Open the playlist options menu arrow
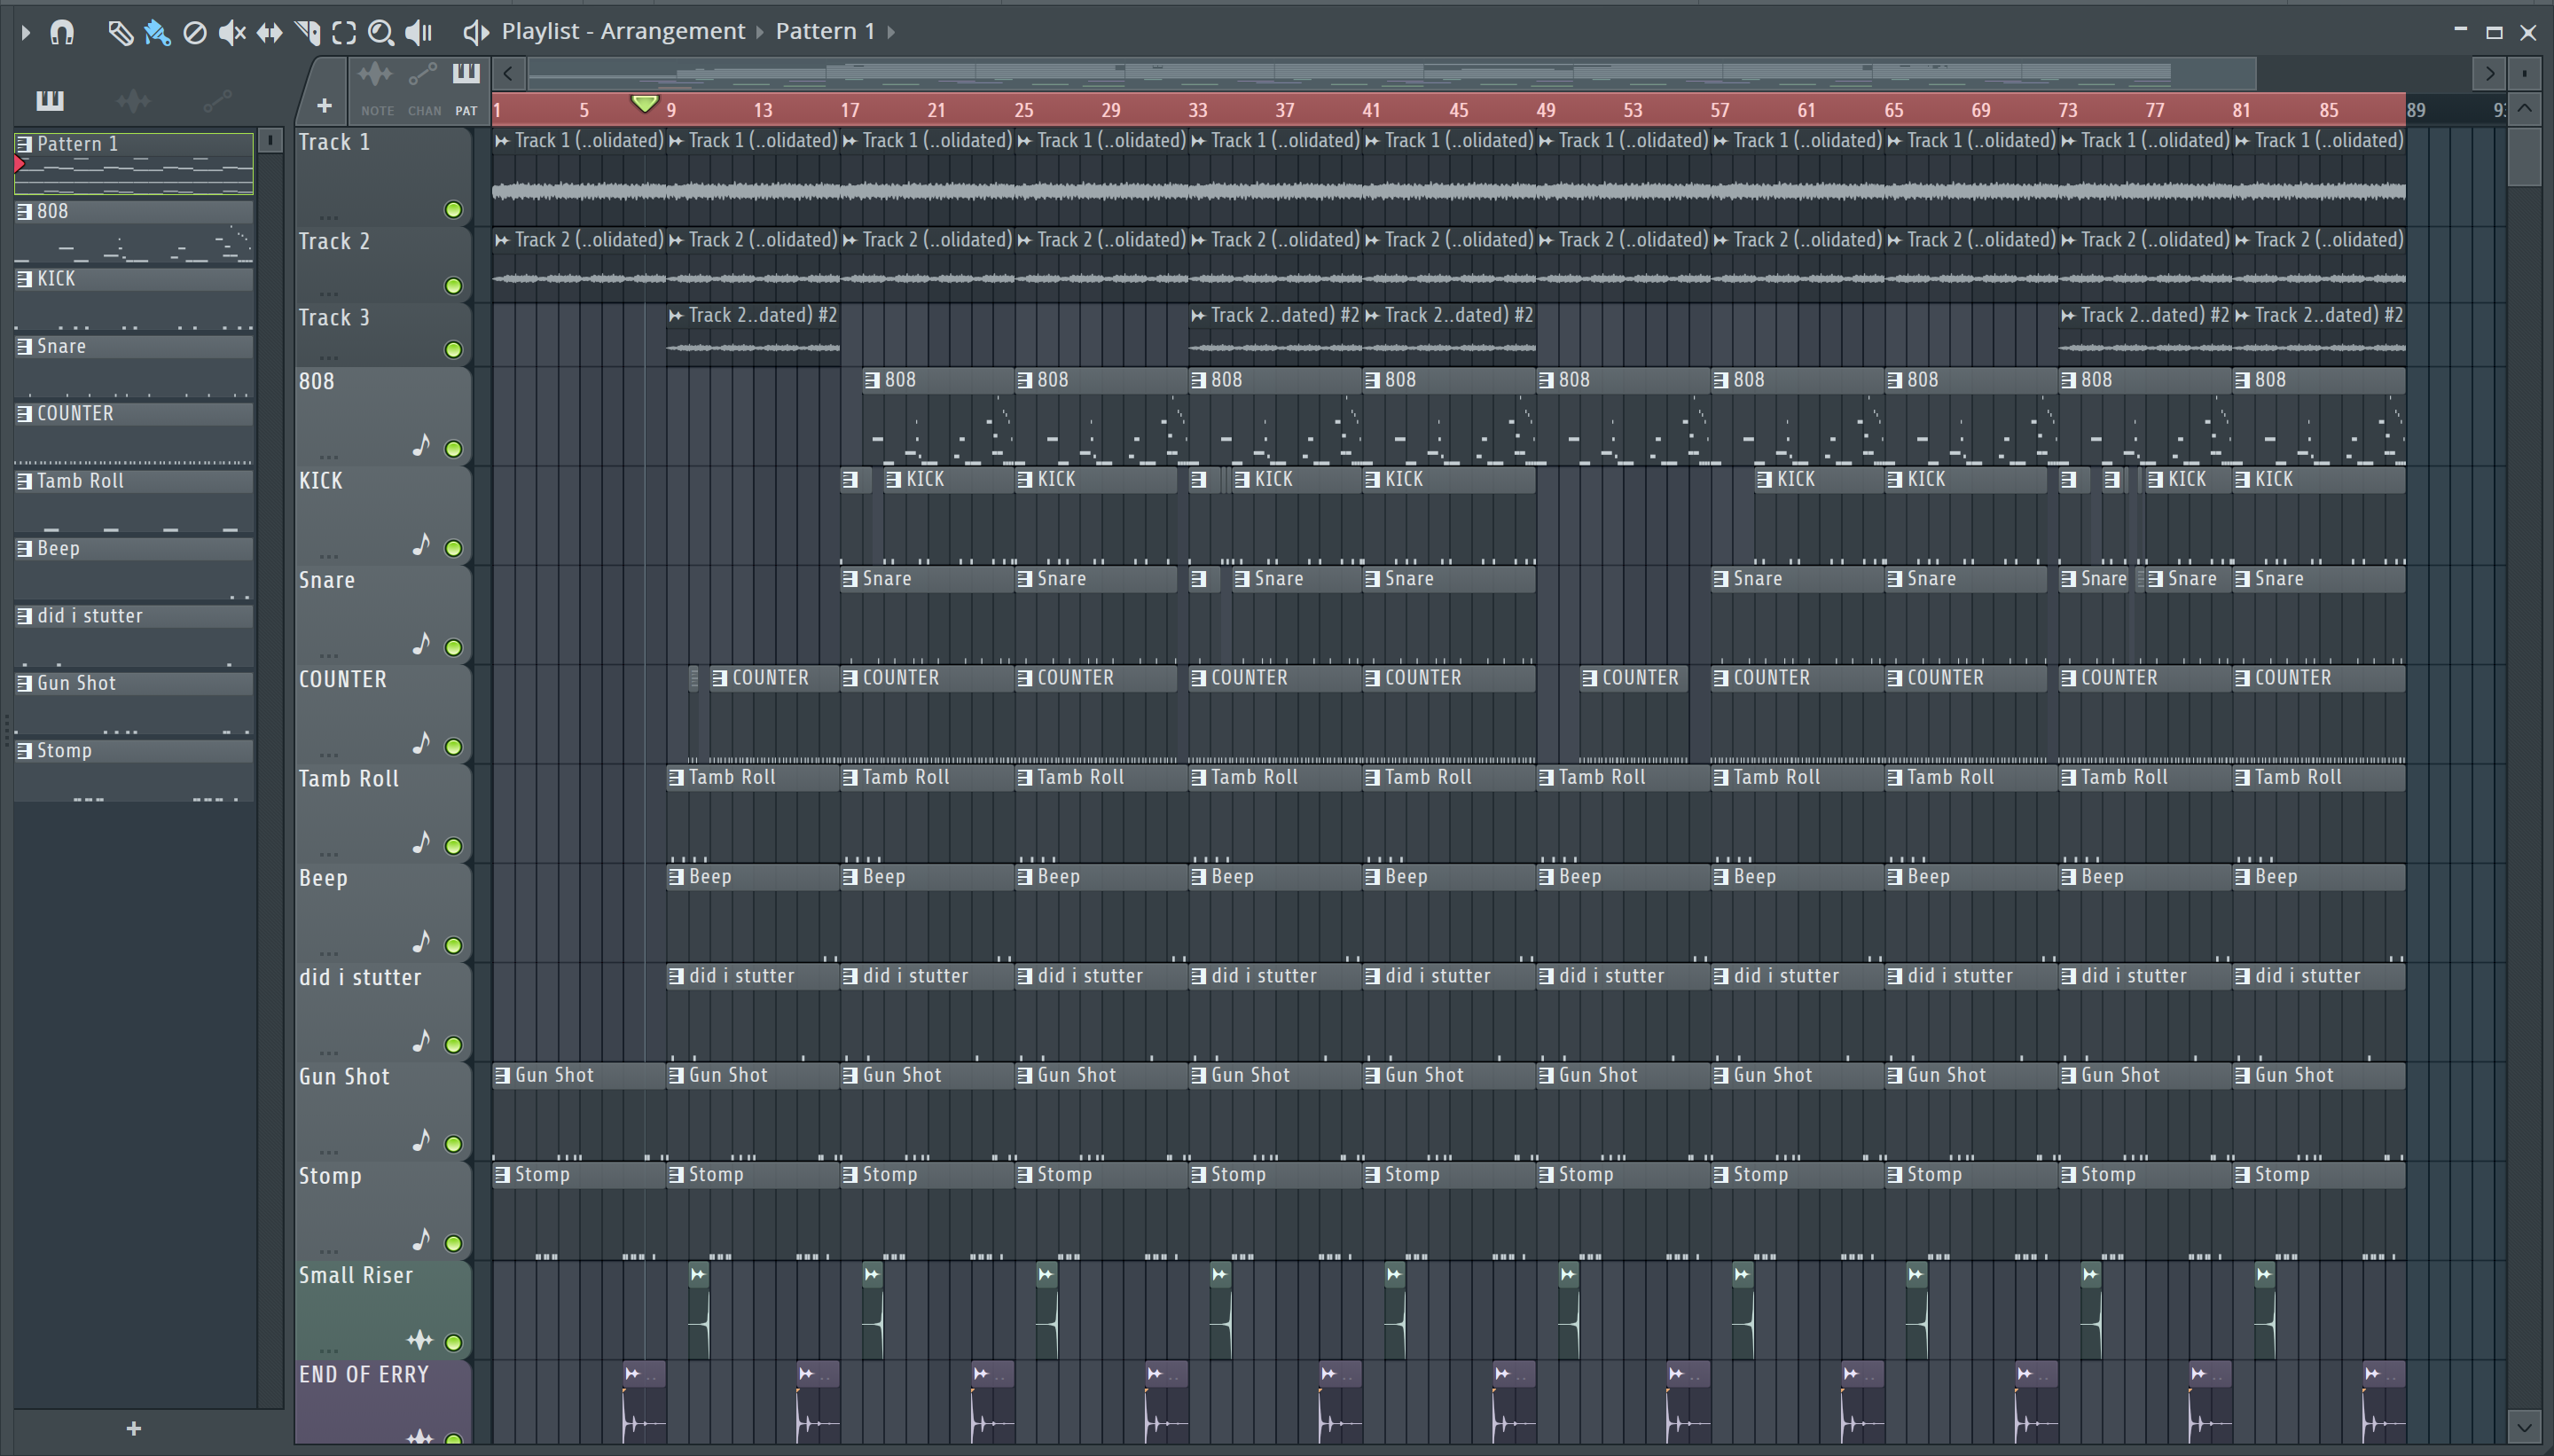The height and width of the screenshot is (1456, 2554). pyautogui.click(x=26, y=32)
